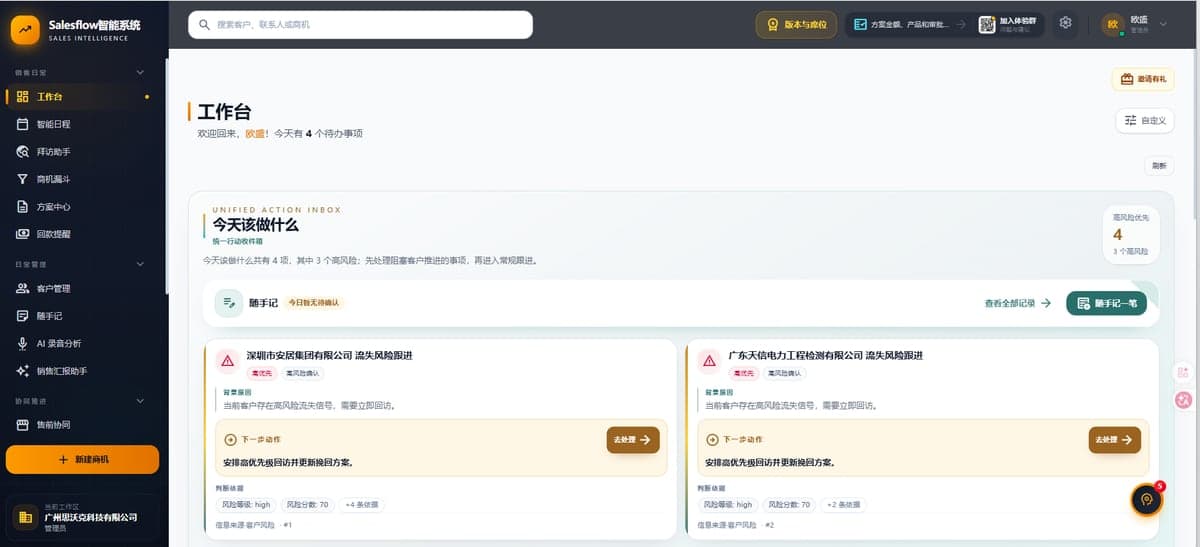The image size is (1200, 547).
Task: Click warning icon on 深圳市安居集团 card
Action: 227,361
